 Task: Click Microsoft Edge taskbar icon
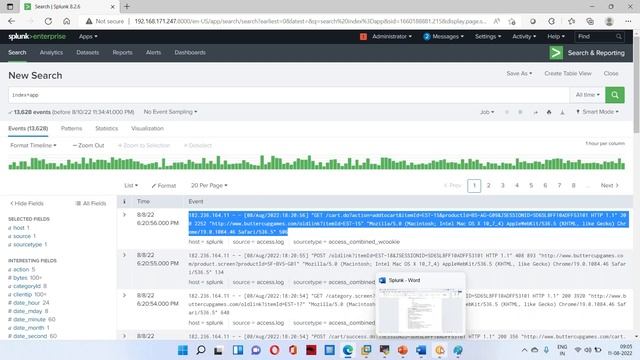coord(348,350)
